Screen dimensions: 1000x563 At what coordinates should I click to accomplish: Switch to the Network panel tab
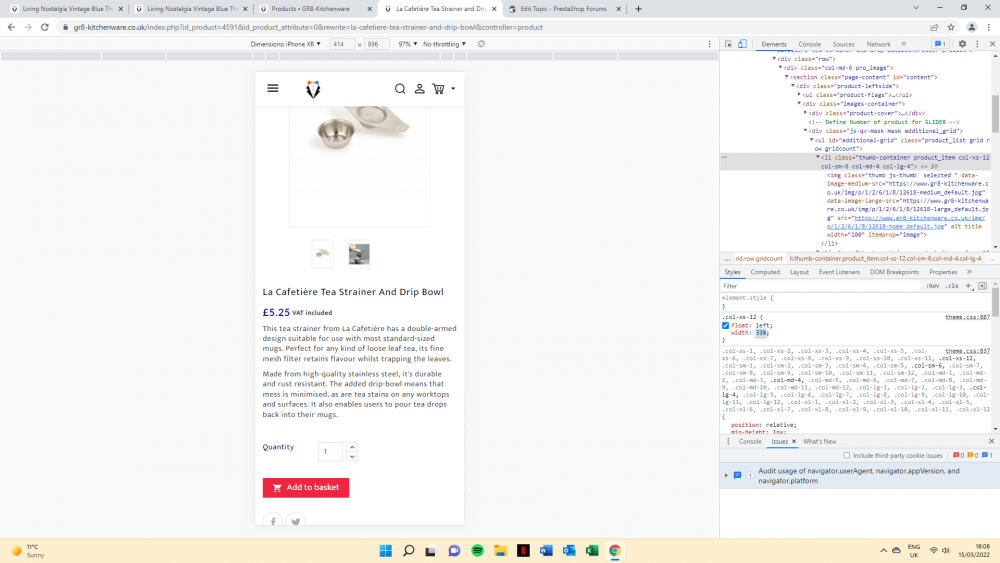pos(878,44)
